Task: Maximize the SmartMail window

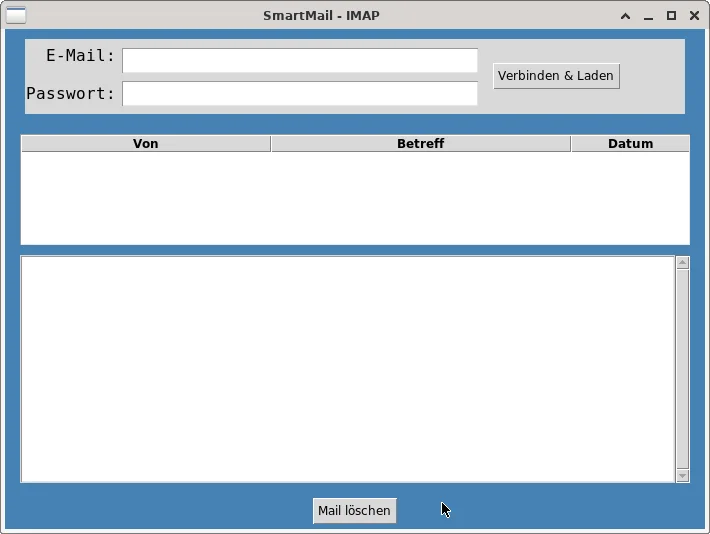Action: coord(672,16)
